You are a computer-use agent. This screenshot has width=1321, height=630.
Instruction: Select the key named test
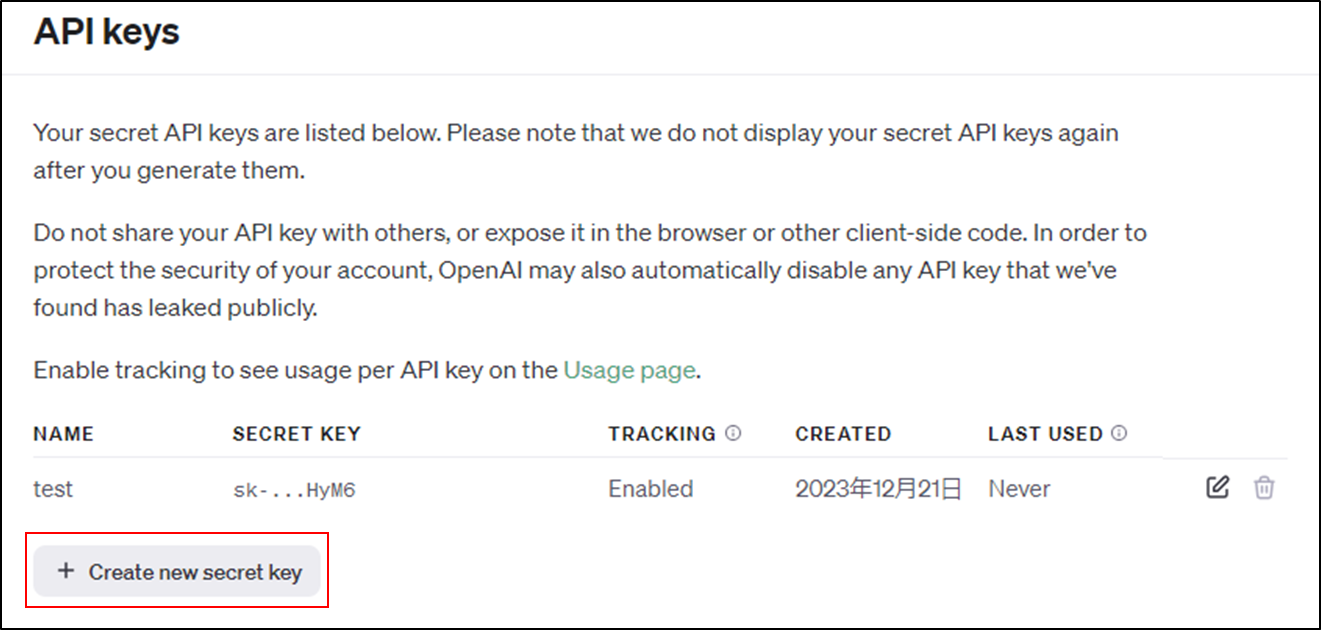pyautogui.click(x=53, y=489)
